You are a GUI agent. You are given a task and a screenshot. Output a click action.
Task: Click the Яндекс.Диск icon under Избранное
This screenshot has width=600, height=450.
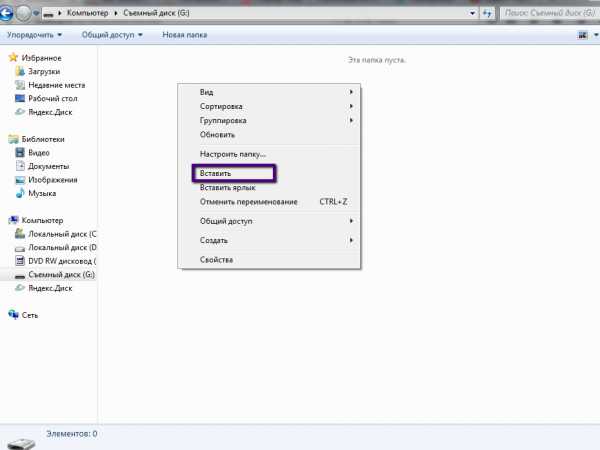pyautogui.click(x=20, y=112)
